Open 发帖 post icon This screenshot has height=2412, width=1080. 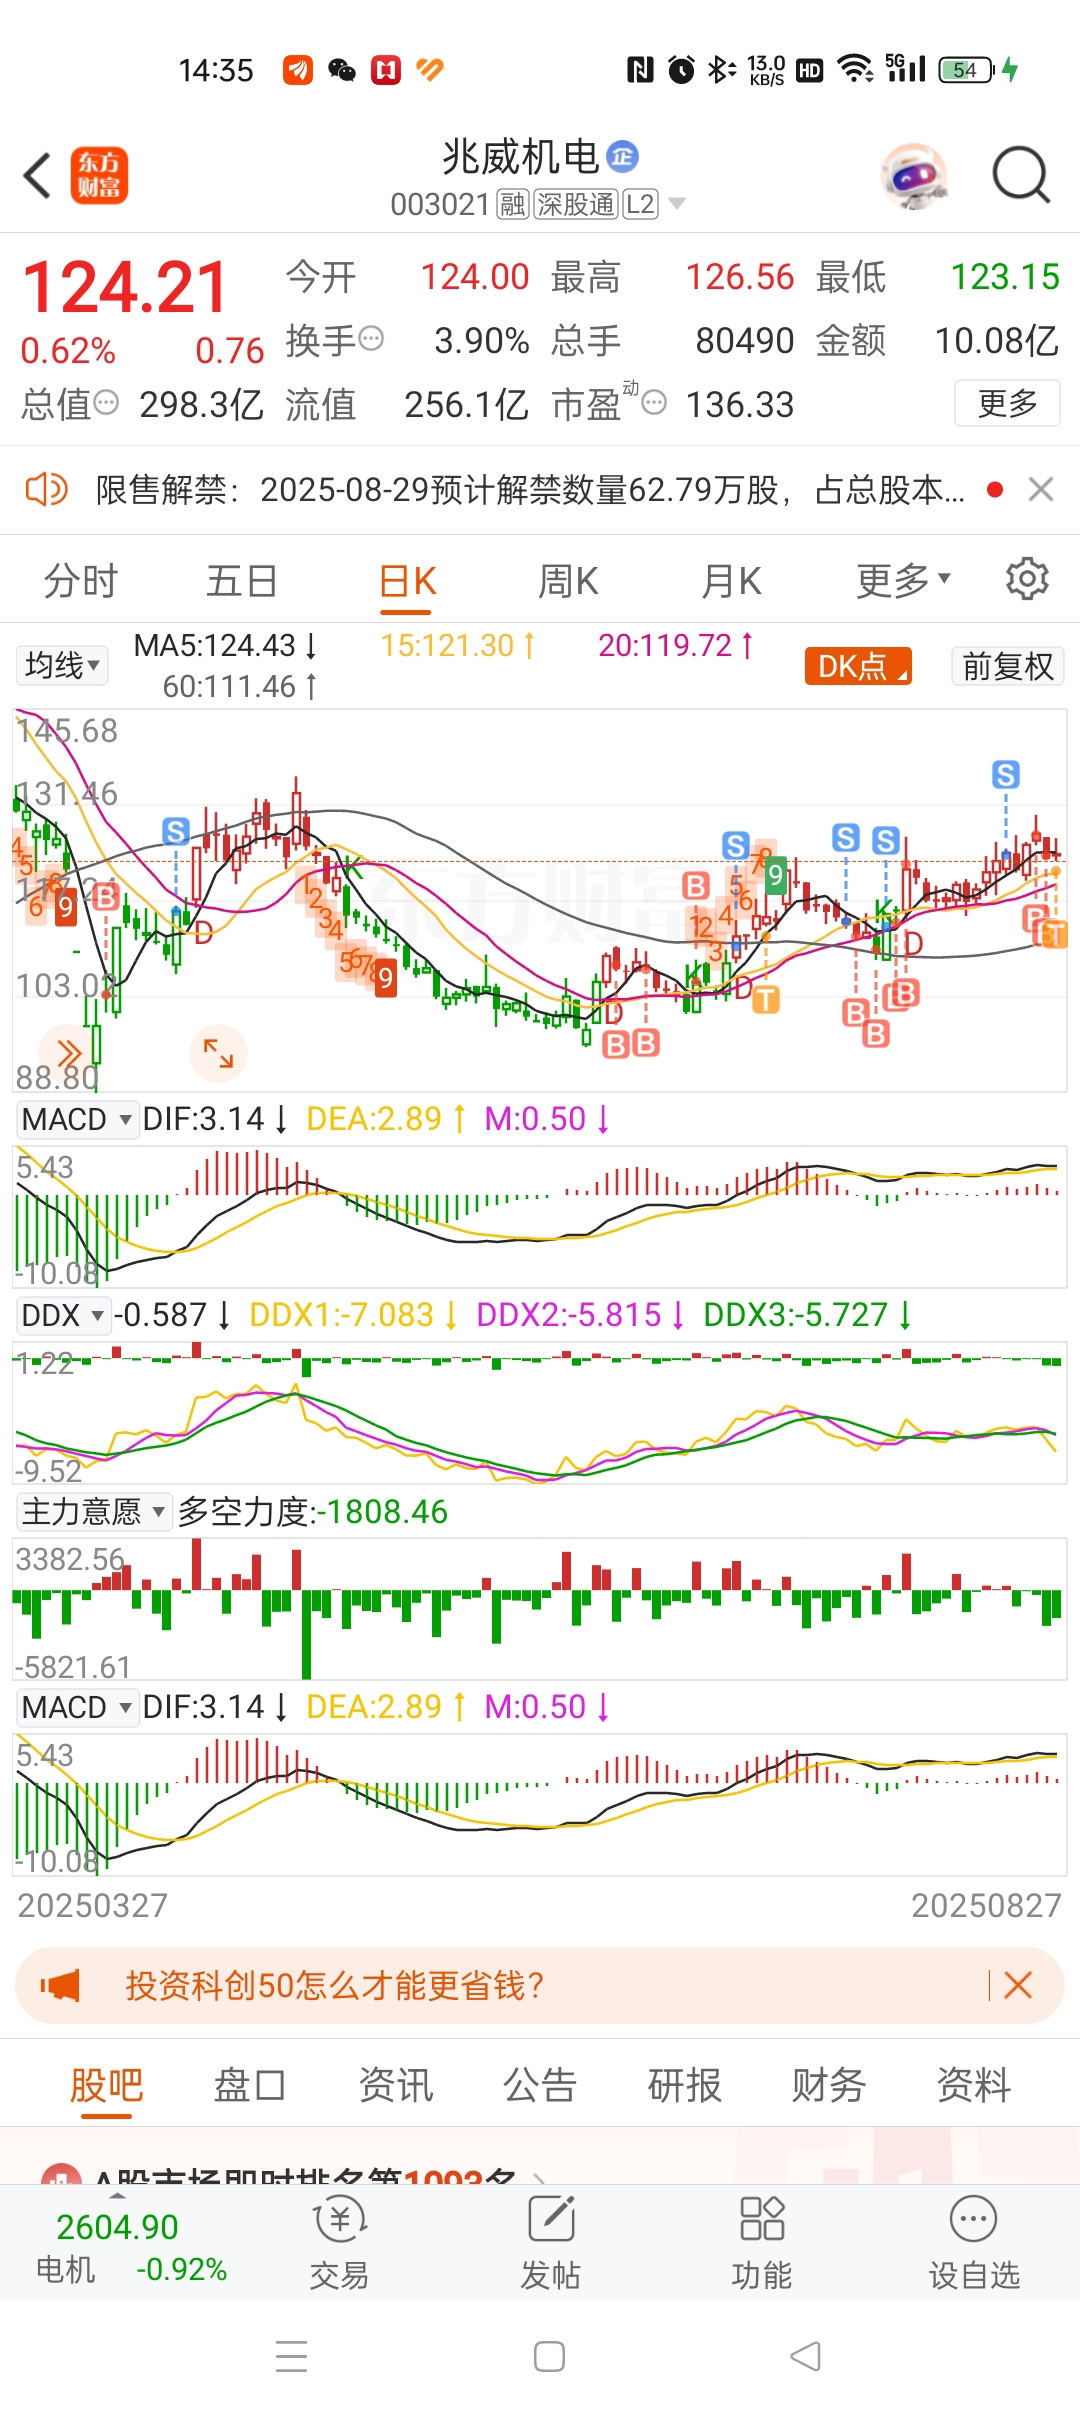click(x=550, y=2241)
